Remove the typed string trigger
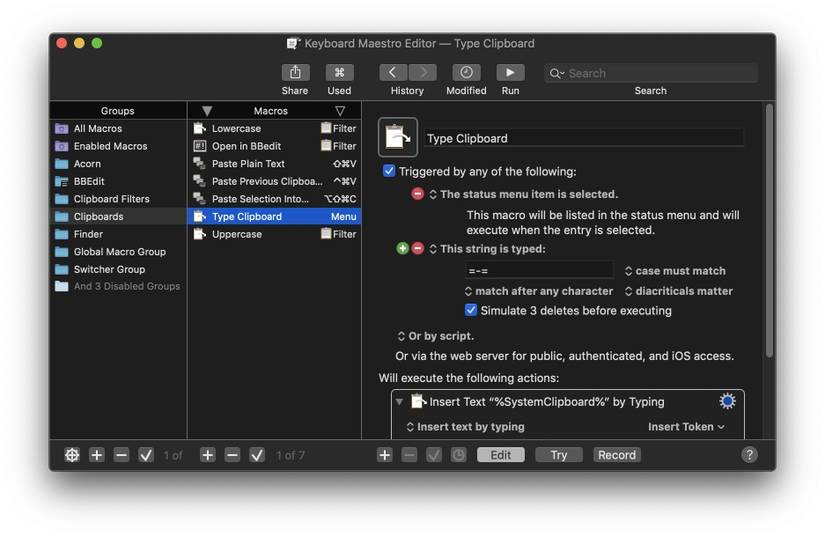Viewport: 825px width, 536px height. click(417, 248)
